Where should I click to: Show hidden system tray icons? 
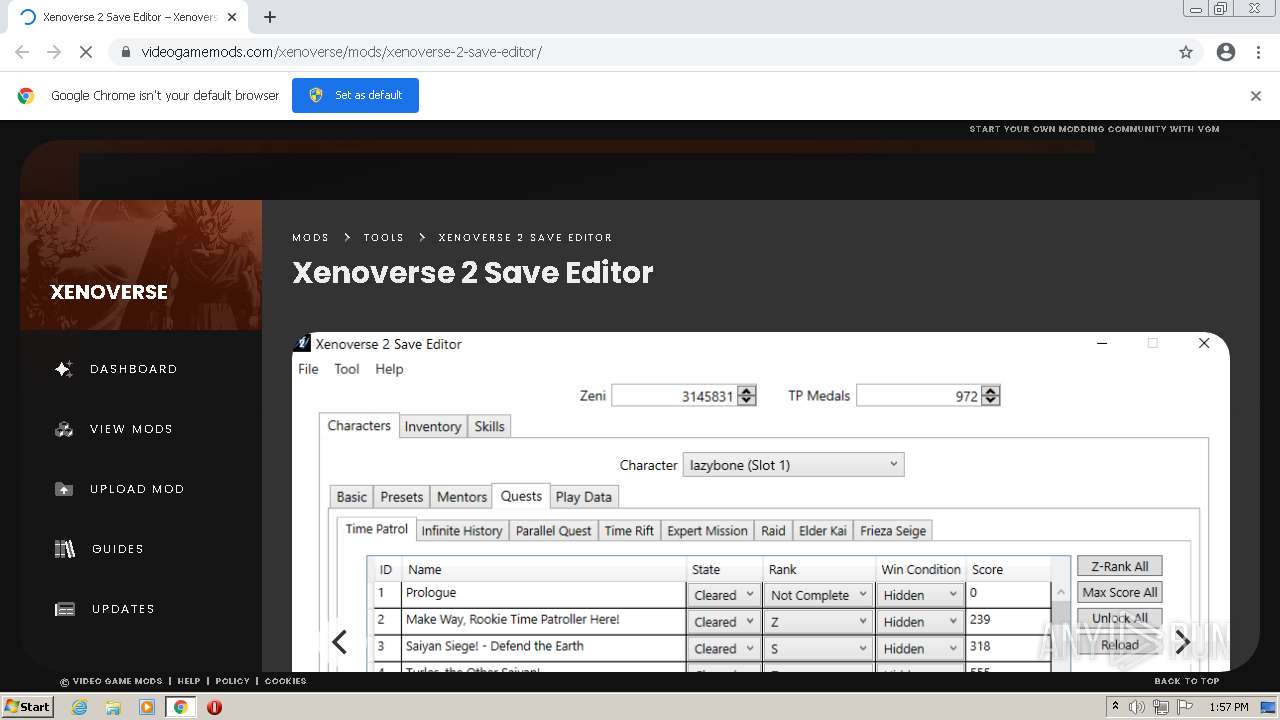1116,707
